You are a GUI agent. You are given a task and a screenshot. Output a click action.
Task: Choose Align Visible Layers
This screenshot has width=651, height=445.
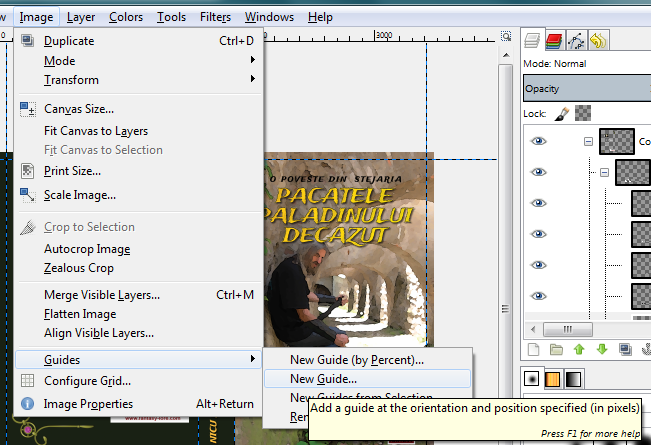pyautogui.click(x=138, y=333)
